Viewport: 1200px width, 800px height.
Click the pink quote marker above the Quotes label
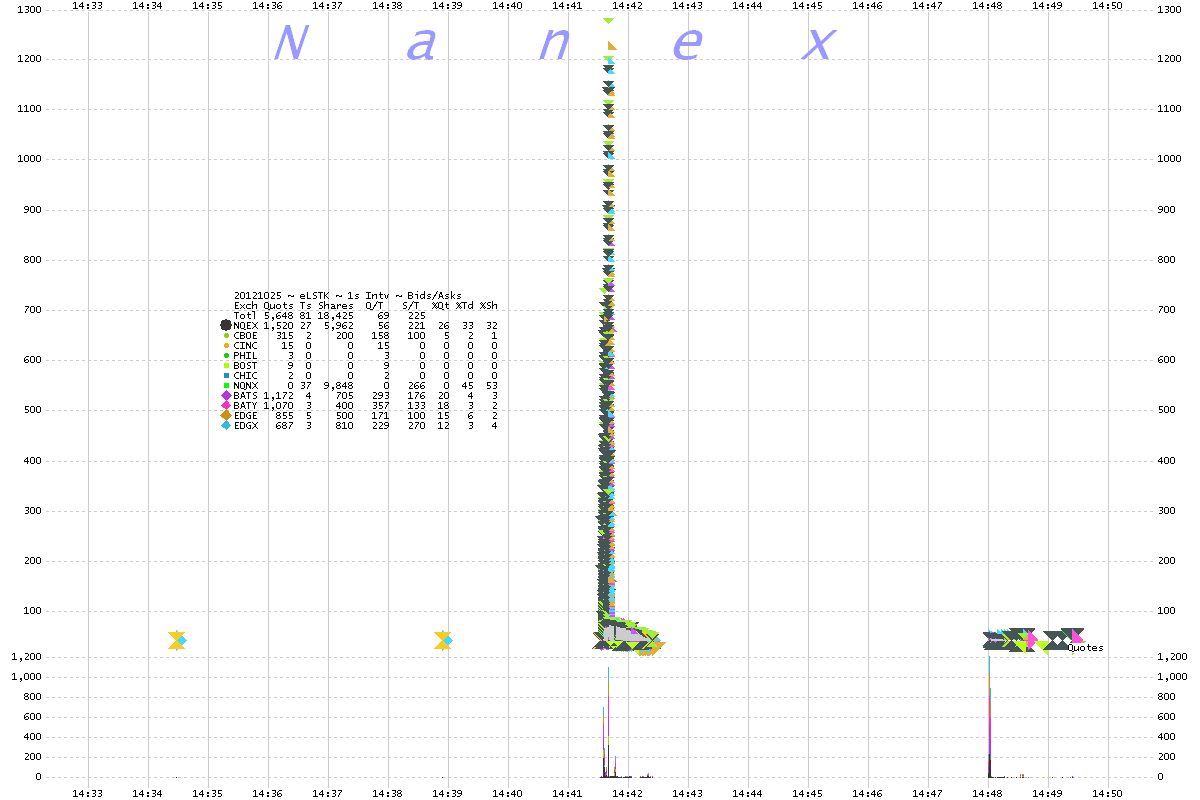coord(1077,636)
